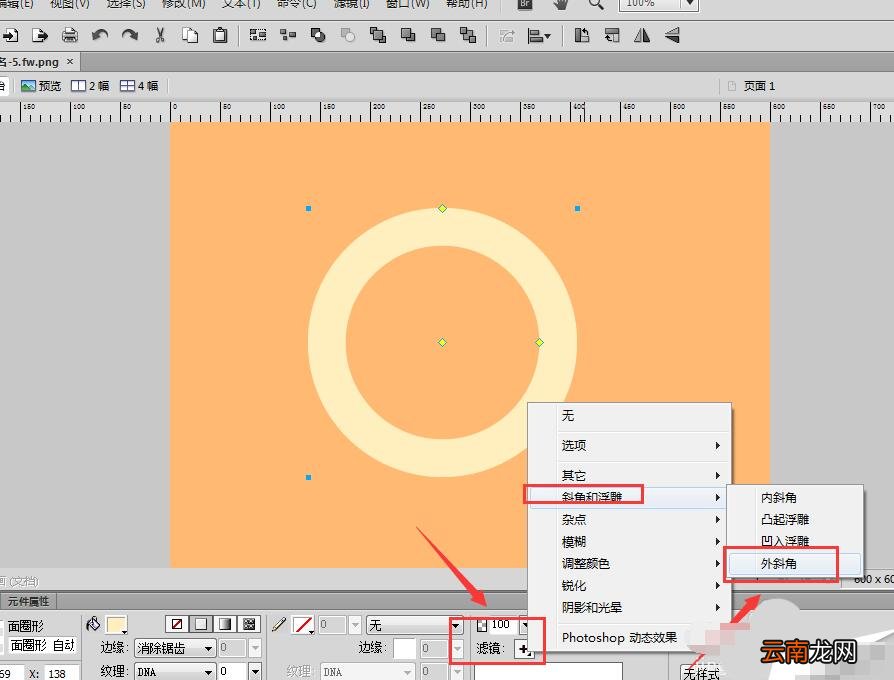This screenshot has width=894, height=680.
Task: Set fill to No Fill
Action: click(x=177, y=624)
